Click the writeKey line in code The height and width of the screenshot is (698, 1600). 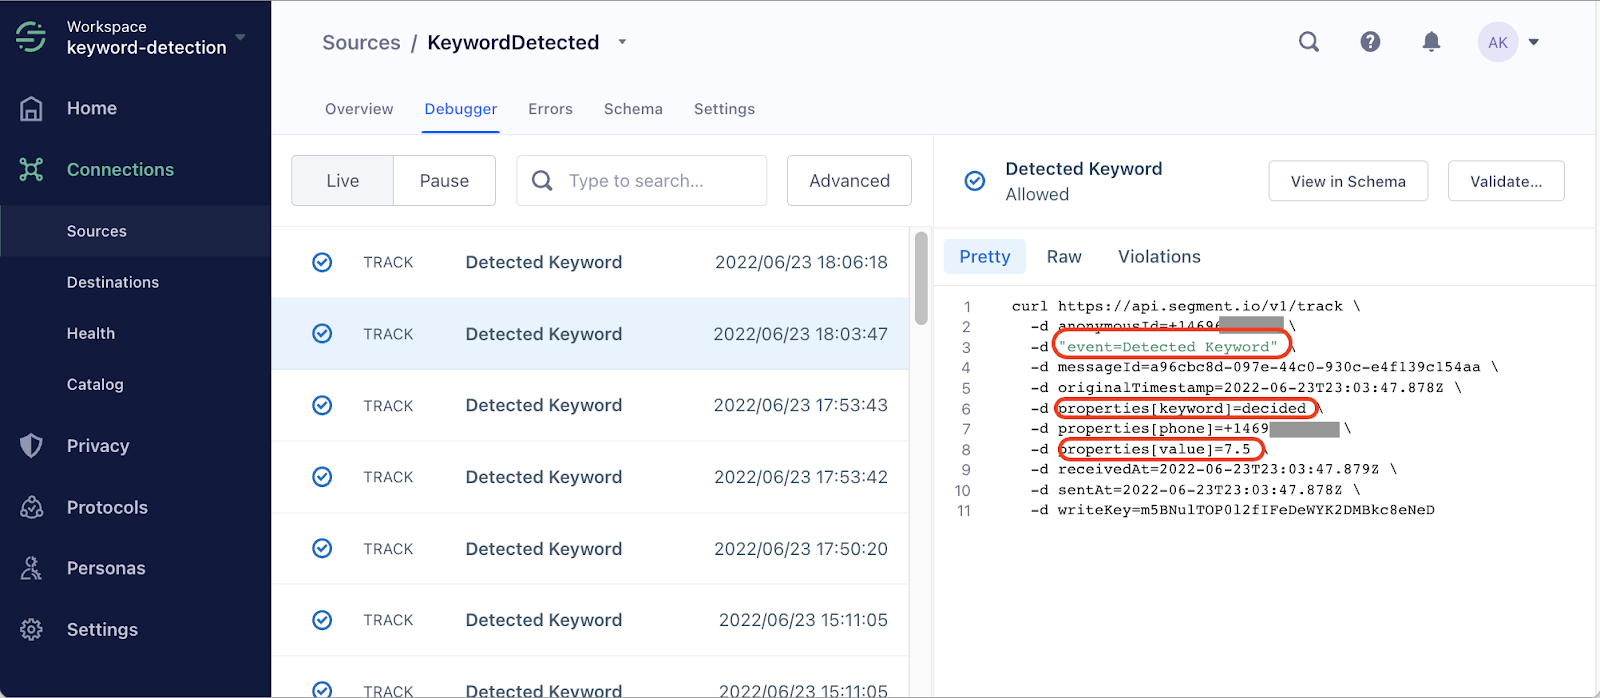pyautogui.click(x=1232, y=510)
